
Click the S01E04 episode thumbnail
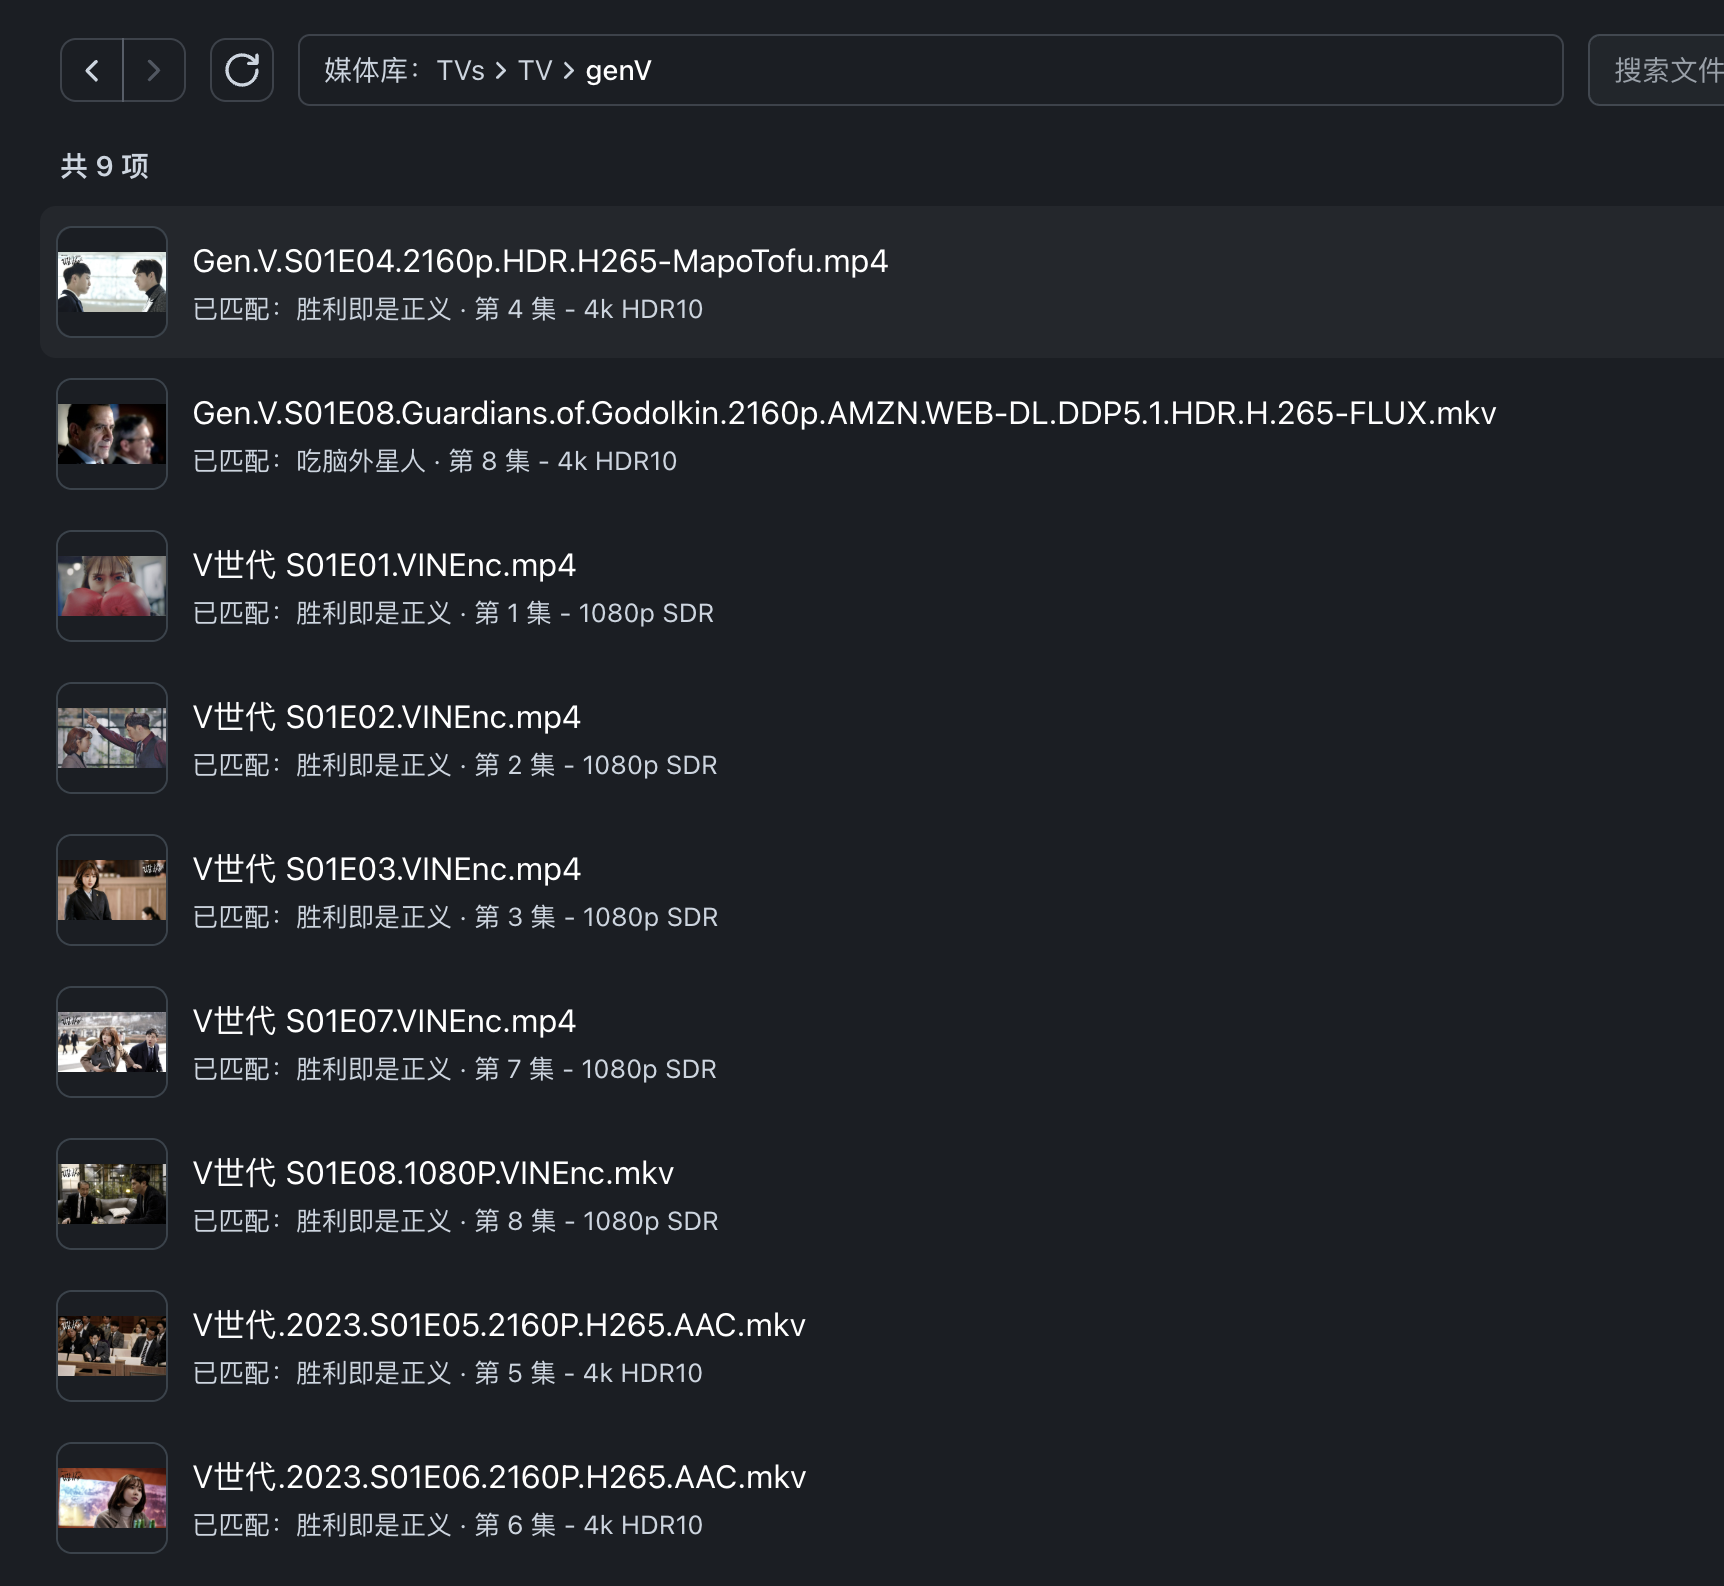pyautogui.click(x=111, y=281)
